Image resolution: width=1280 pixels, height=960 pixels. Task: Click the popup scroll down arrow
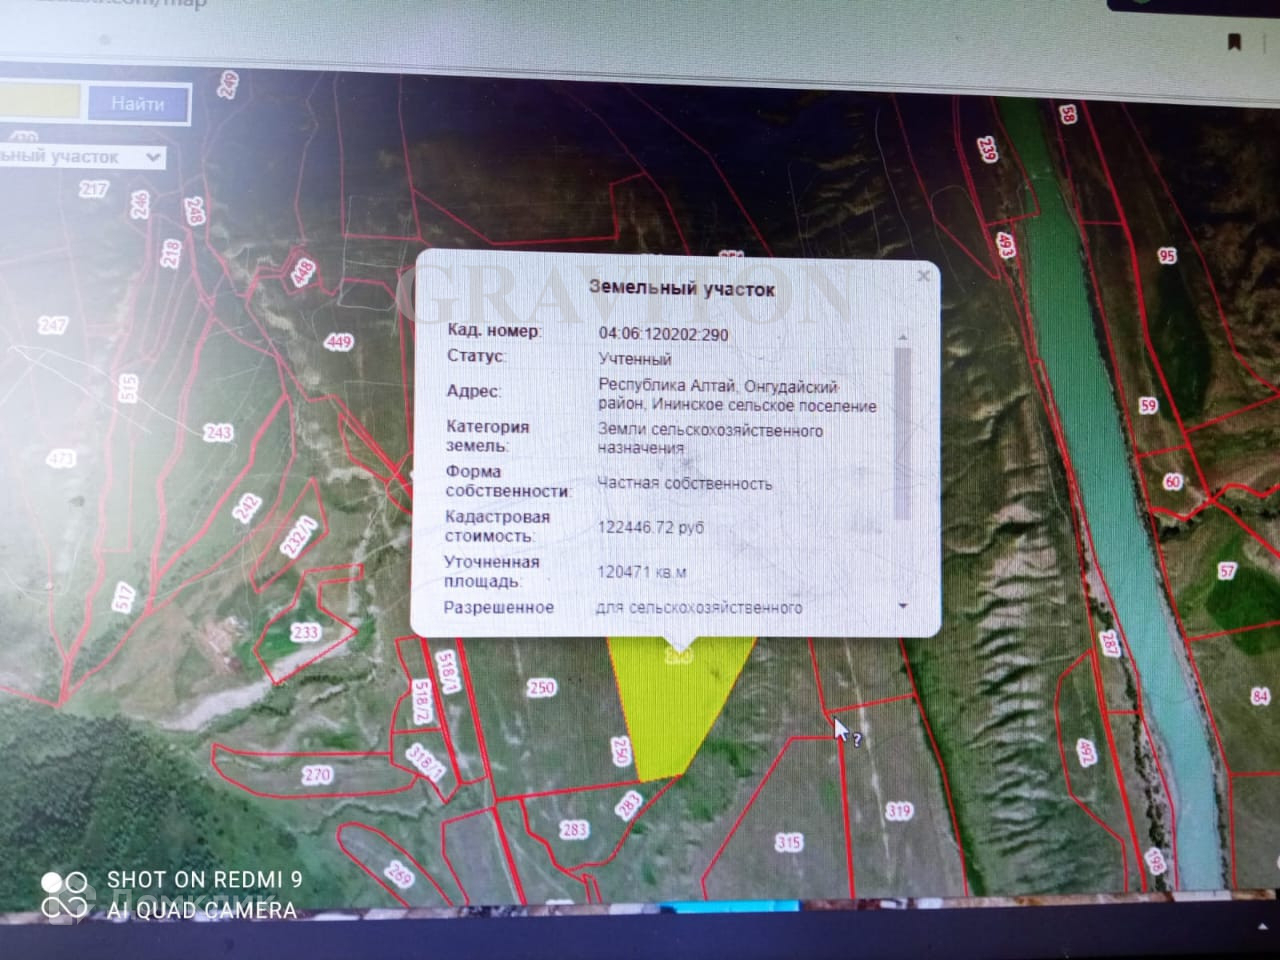[x=903, y=606]
